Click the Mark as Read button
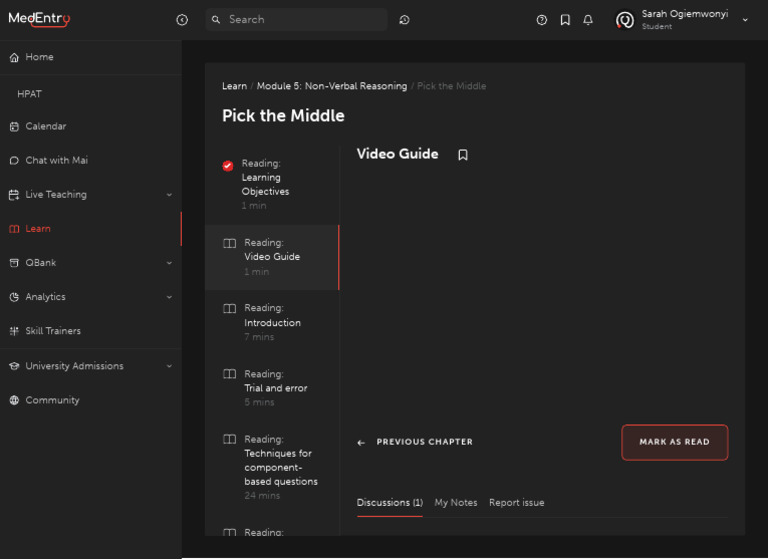This screenshot has height=559, width=768. [x=674, y=442]
